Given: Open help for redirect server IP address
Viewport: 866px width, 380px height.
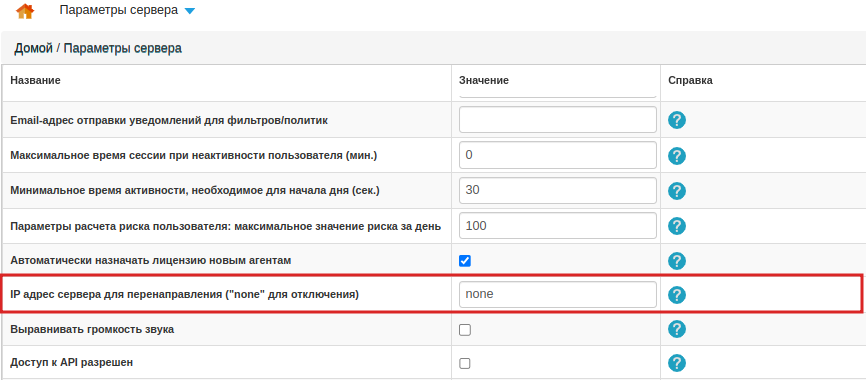Looking at the screenshot, I should point(677,295).
